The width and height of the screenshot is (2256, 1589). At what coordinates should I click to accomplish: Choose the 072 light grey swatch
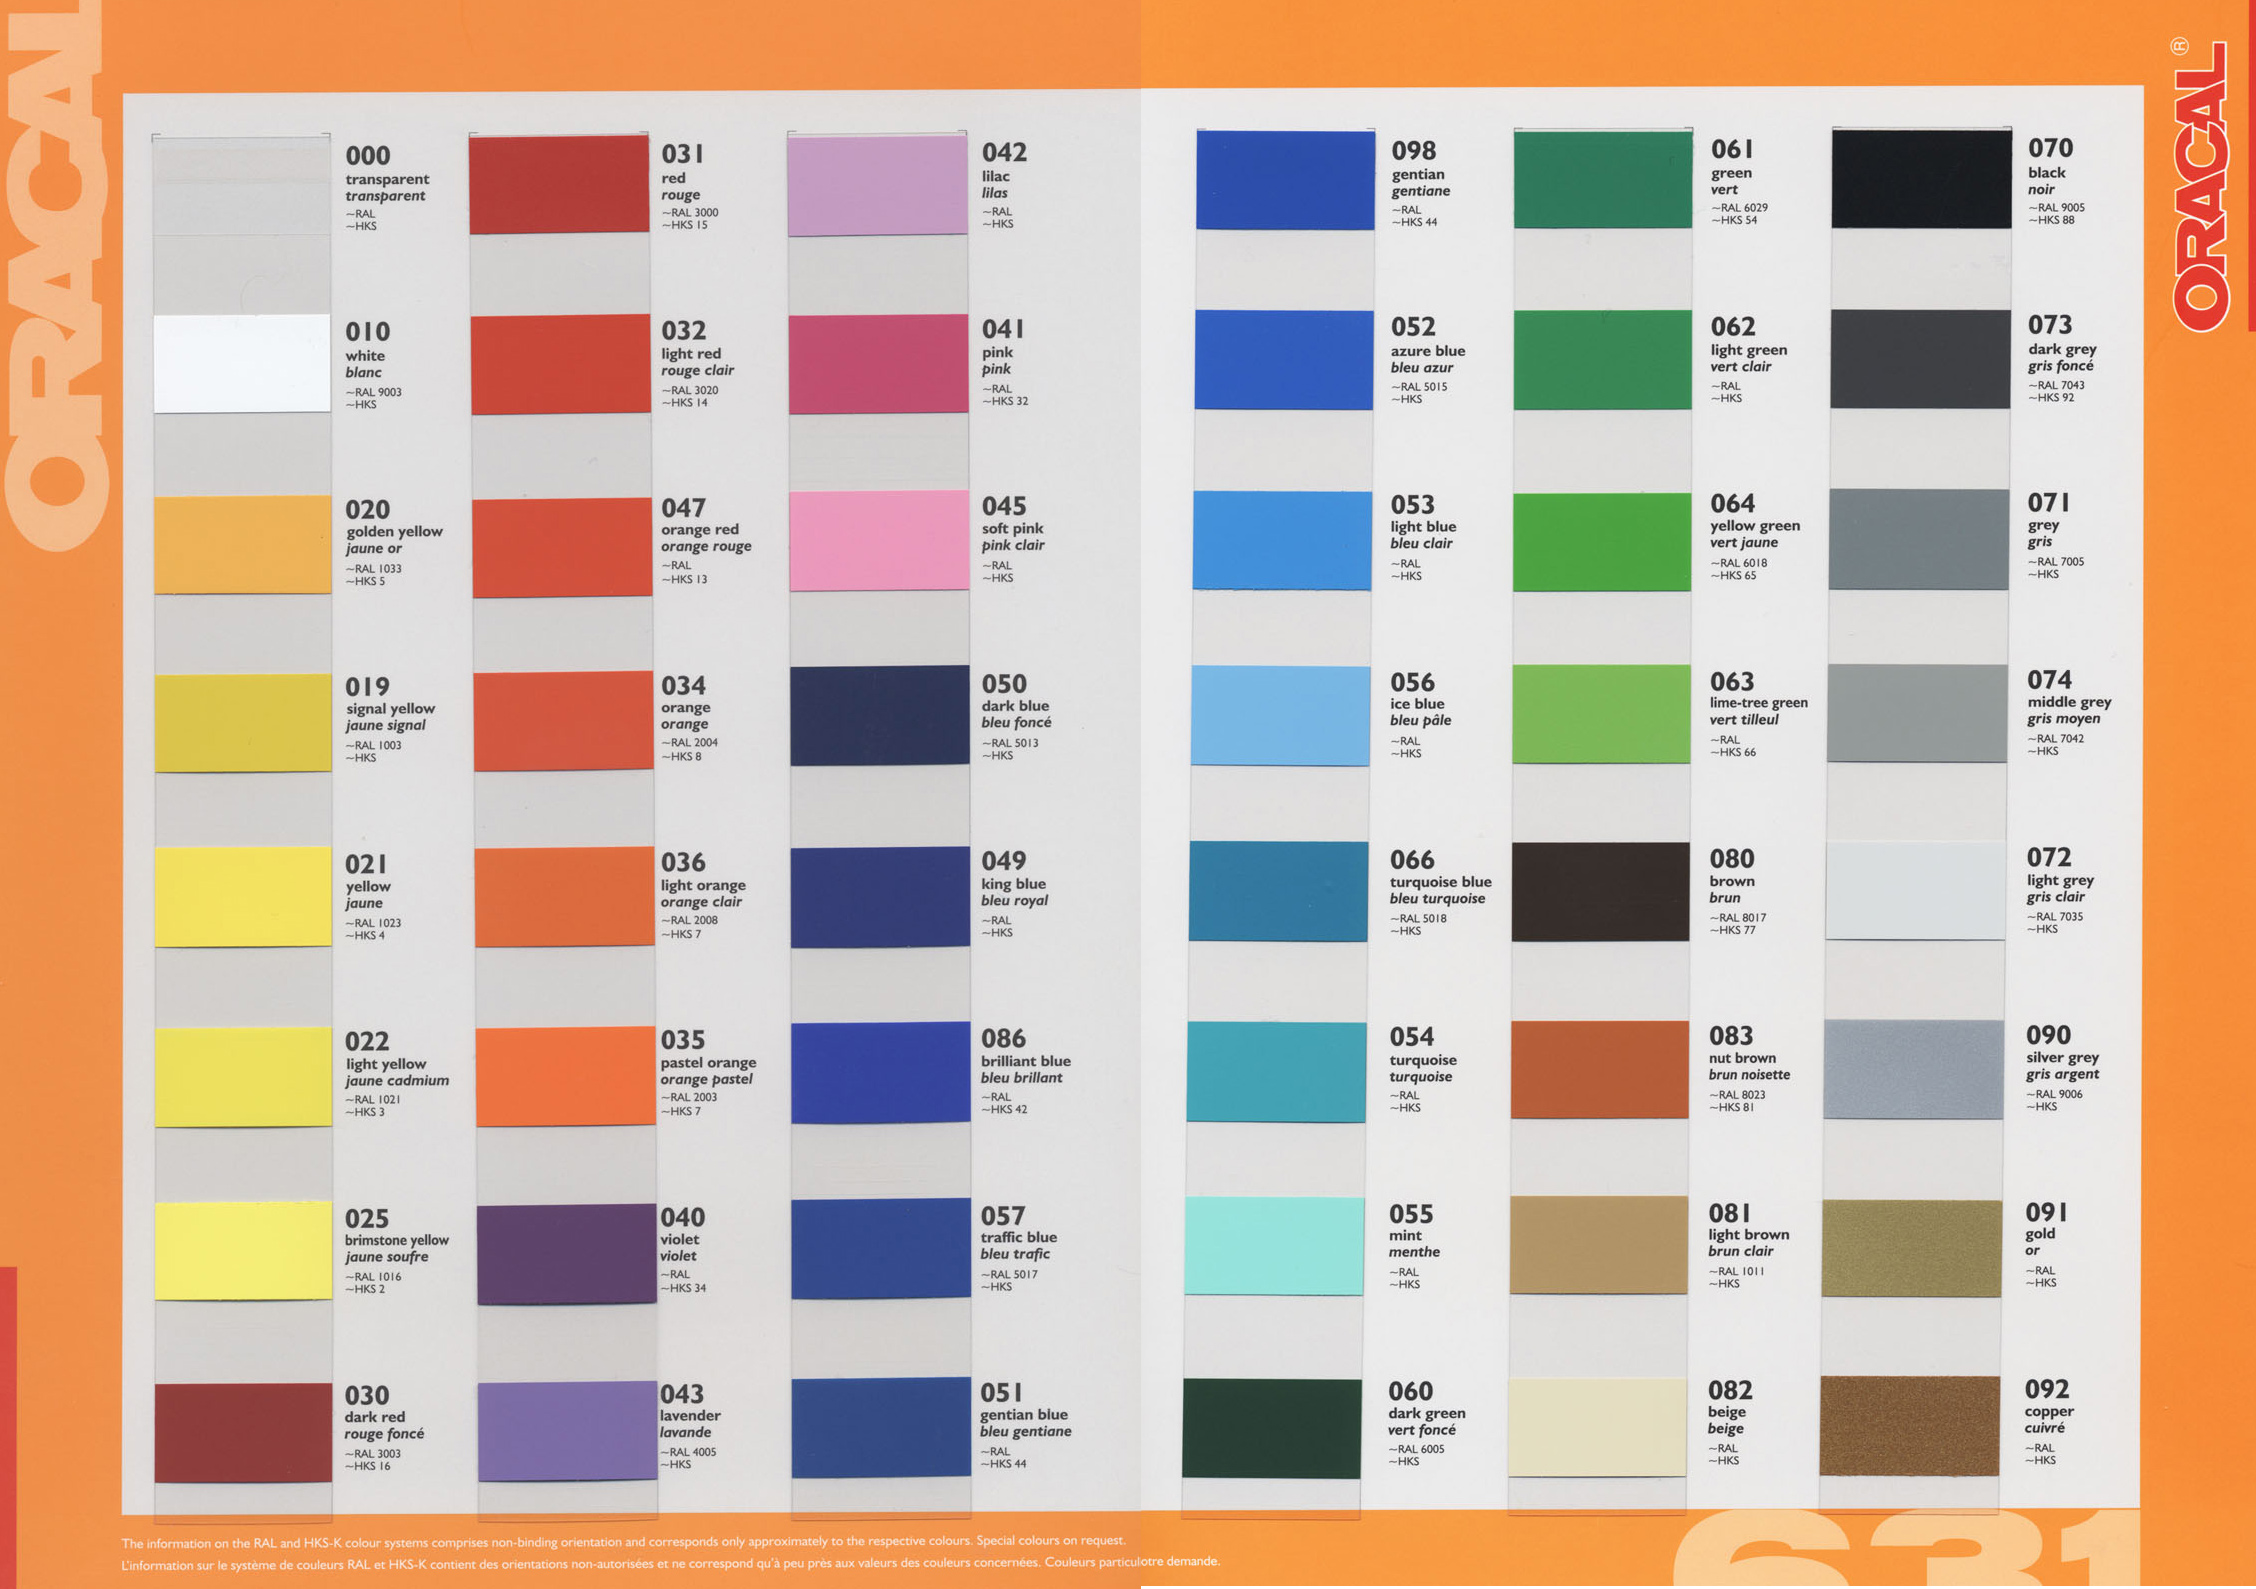point(1915,890)
